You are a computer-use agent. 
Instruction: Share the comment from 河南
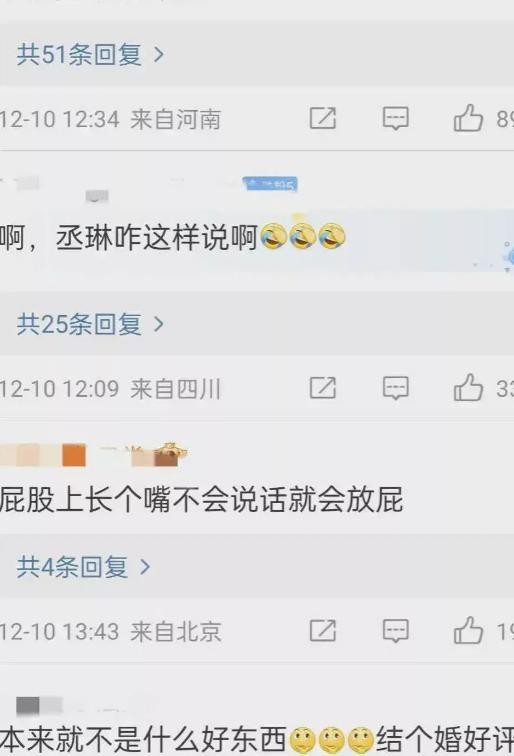tap(323, 119)
